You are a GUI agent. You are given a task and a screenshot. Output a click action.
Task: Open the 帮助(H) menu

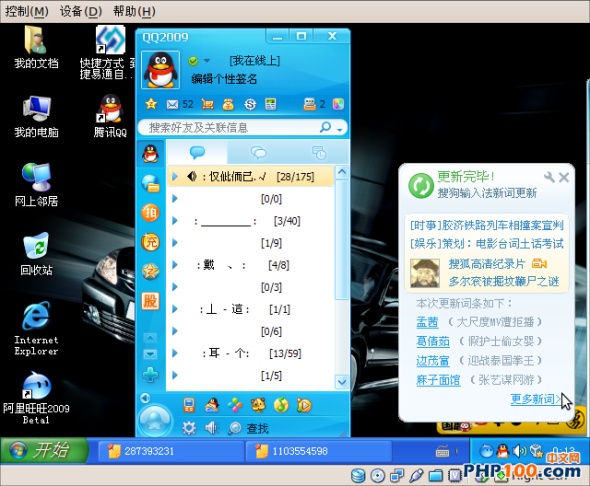pos(134,11)
